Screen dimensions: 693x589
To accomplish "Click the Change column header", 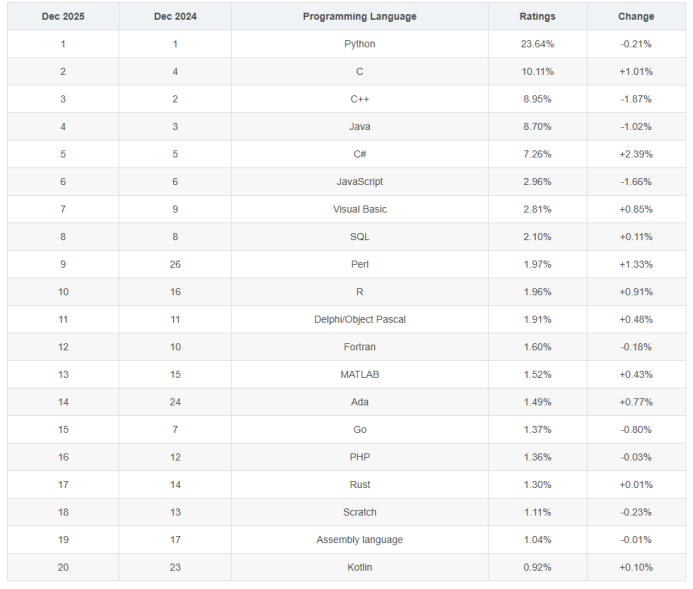I will point(636,17).
